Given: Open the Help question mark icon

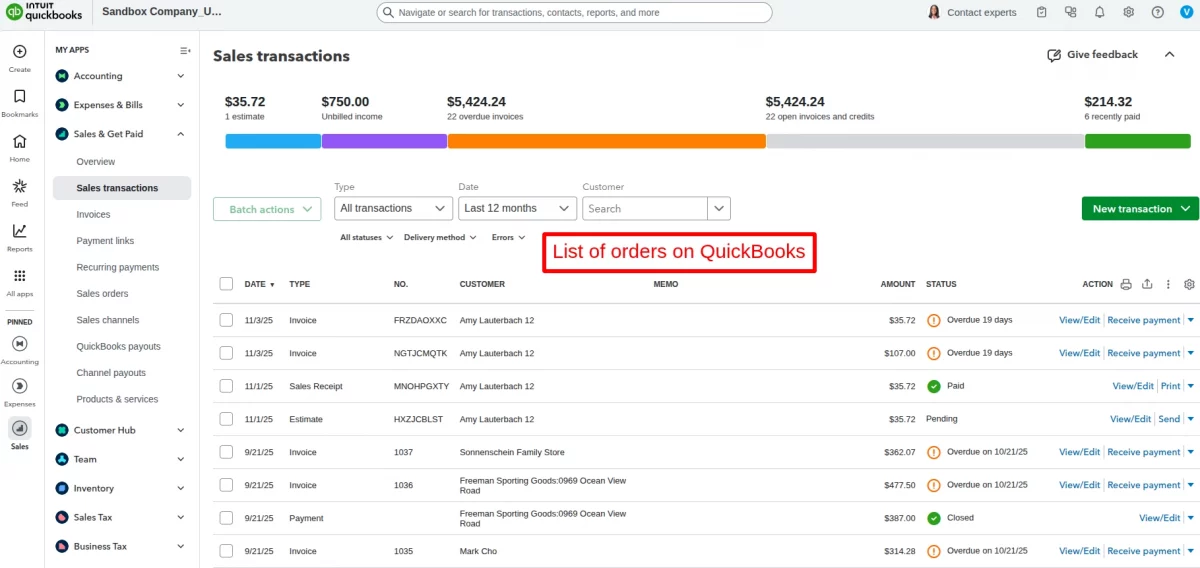Looking at the screenshot, I should (x=1157, y=12).
